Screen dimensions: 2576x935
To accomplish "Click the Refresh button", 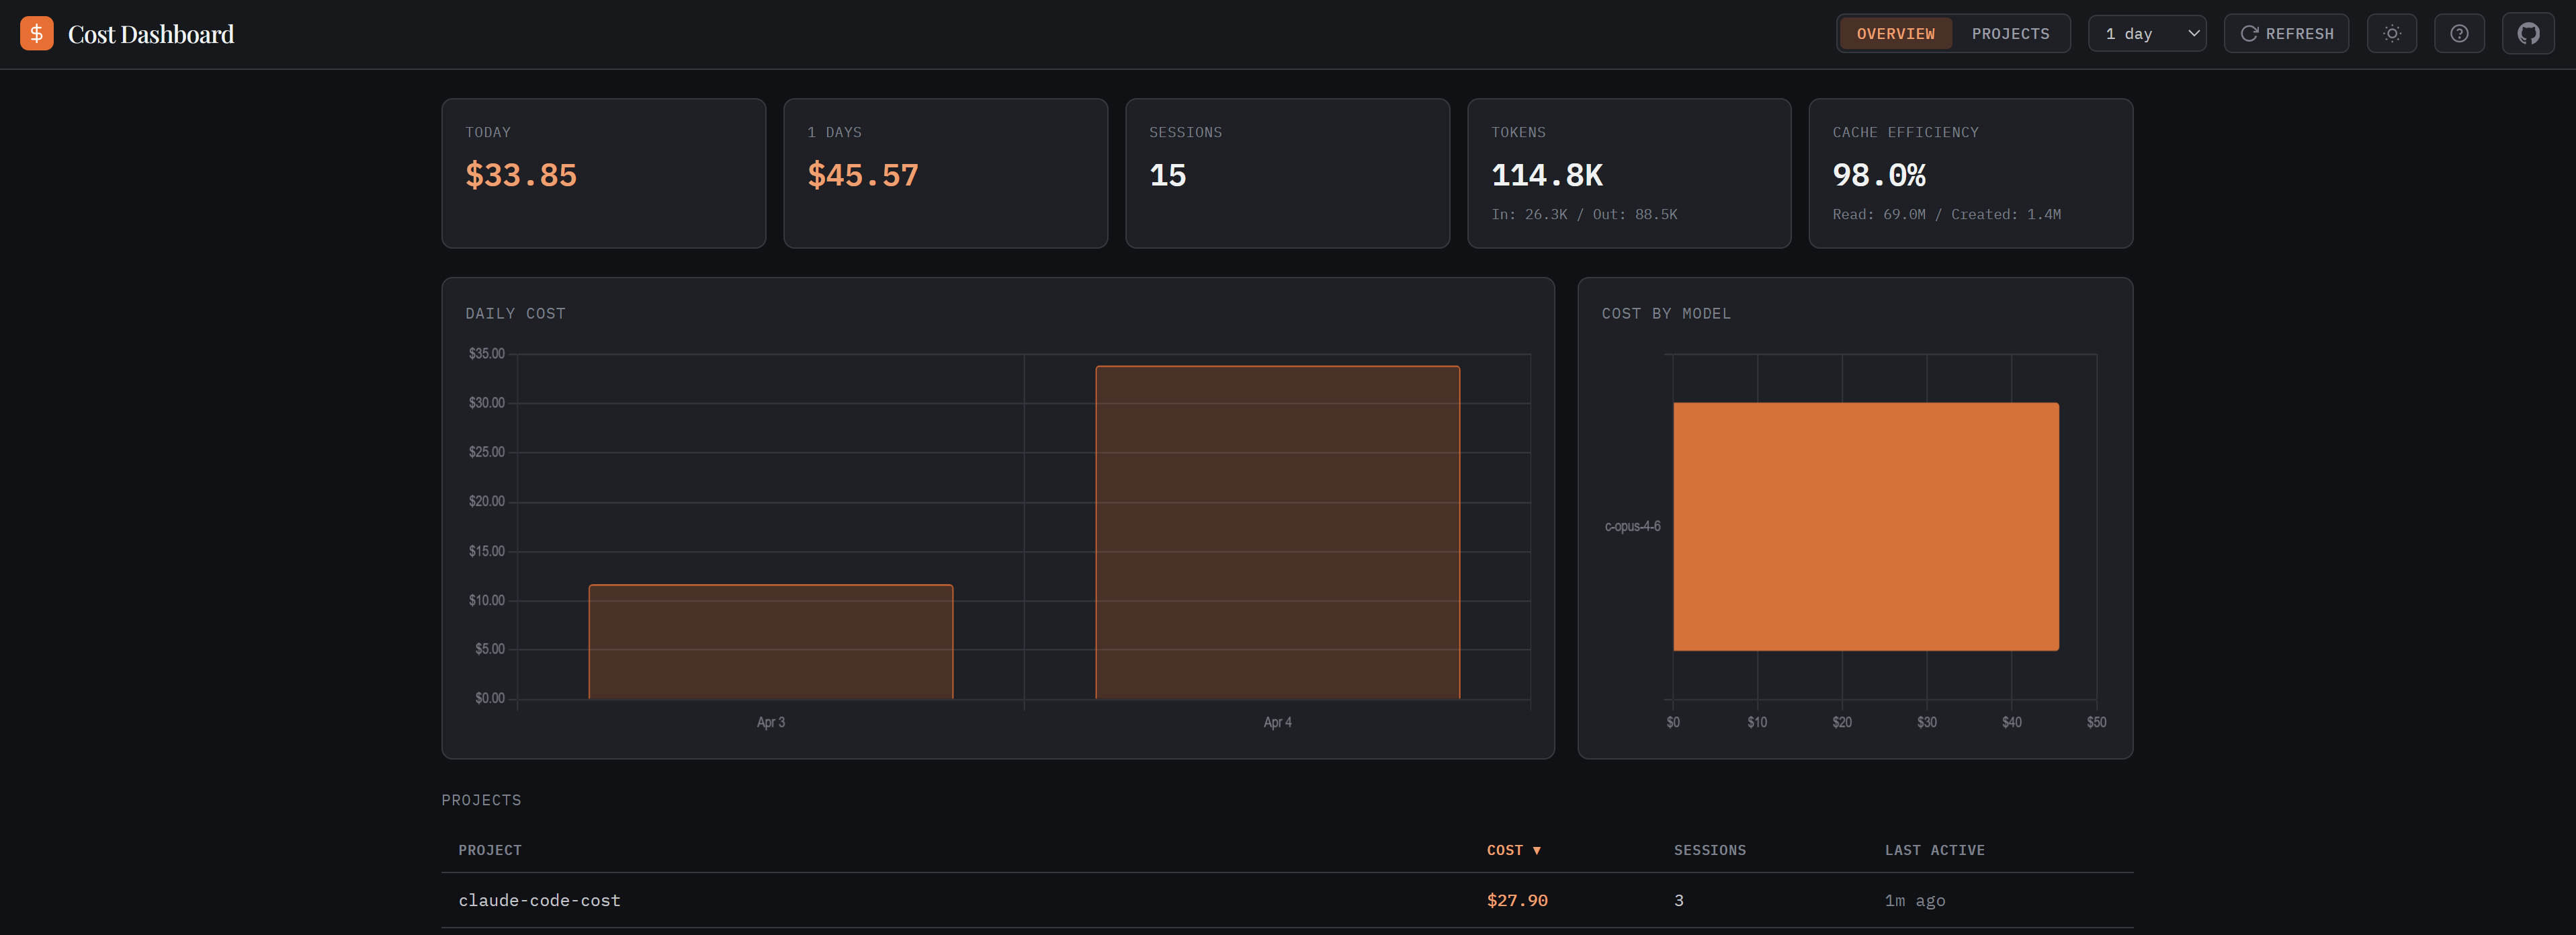I will tap(2286, 34).
